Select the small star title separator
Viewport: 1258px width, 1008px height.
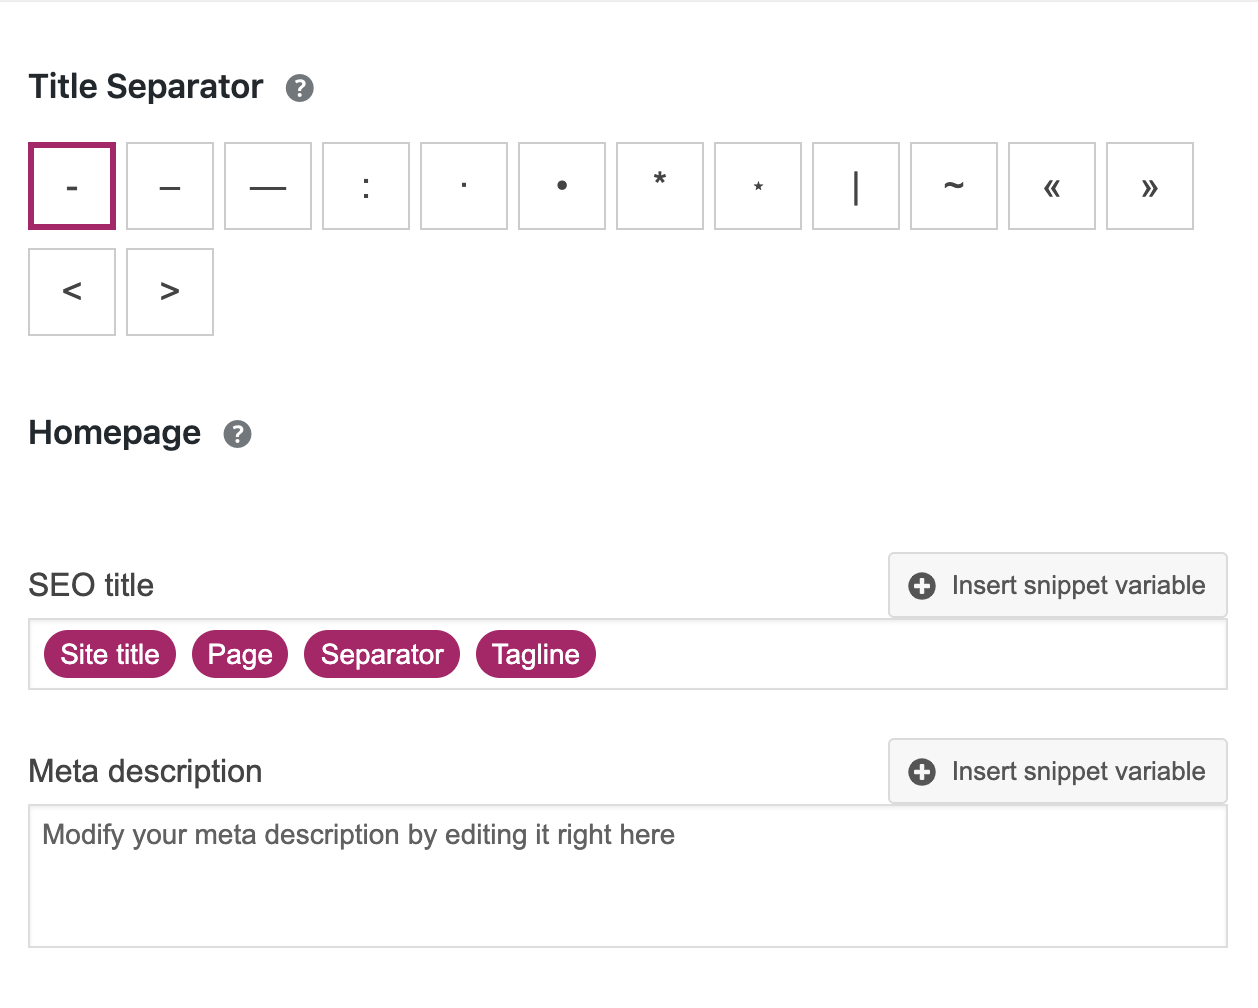757,186
